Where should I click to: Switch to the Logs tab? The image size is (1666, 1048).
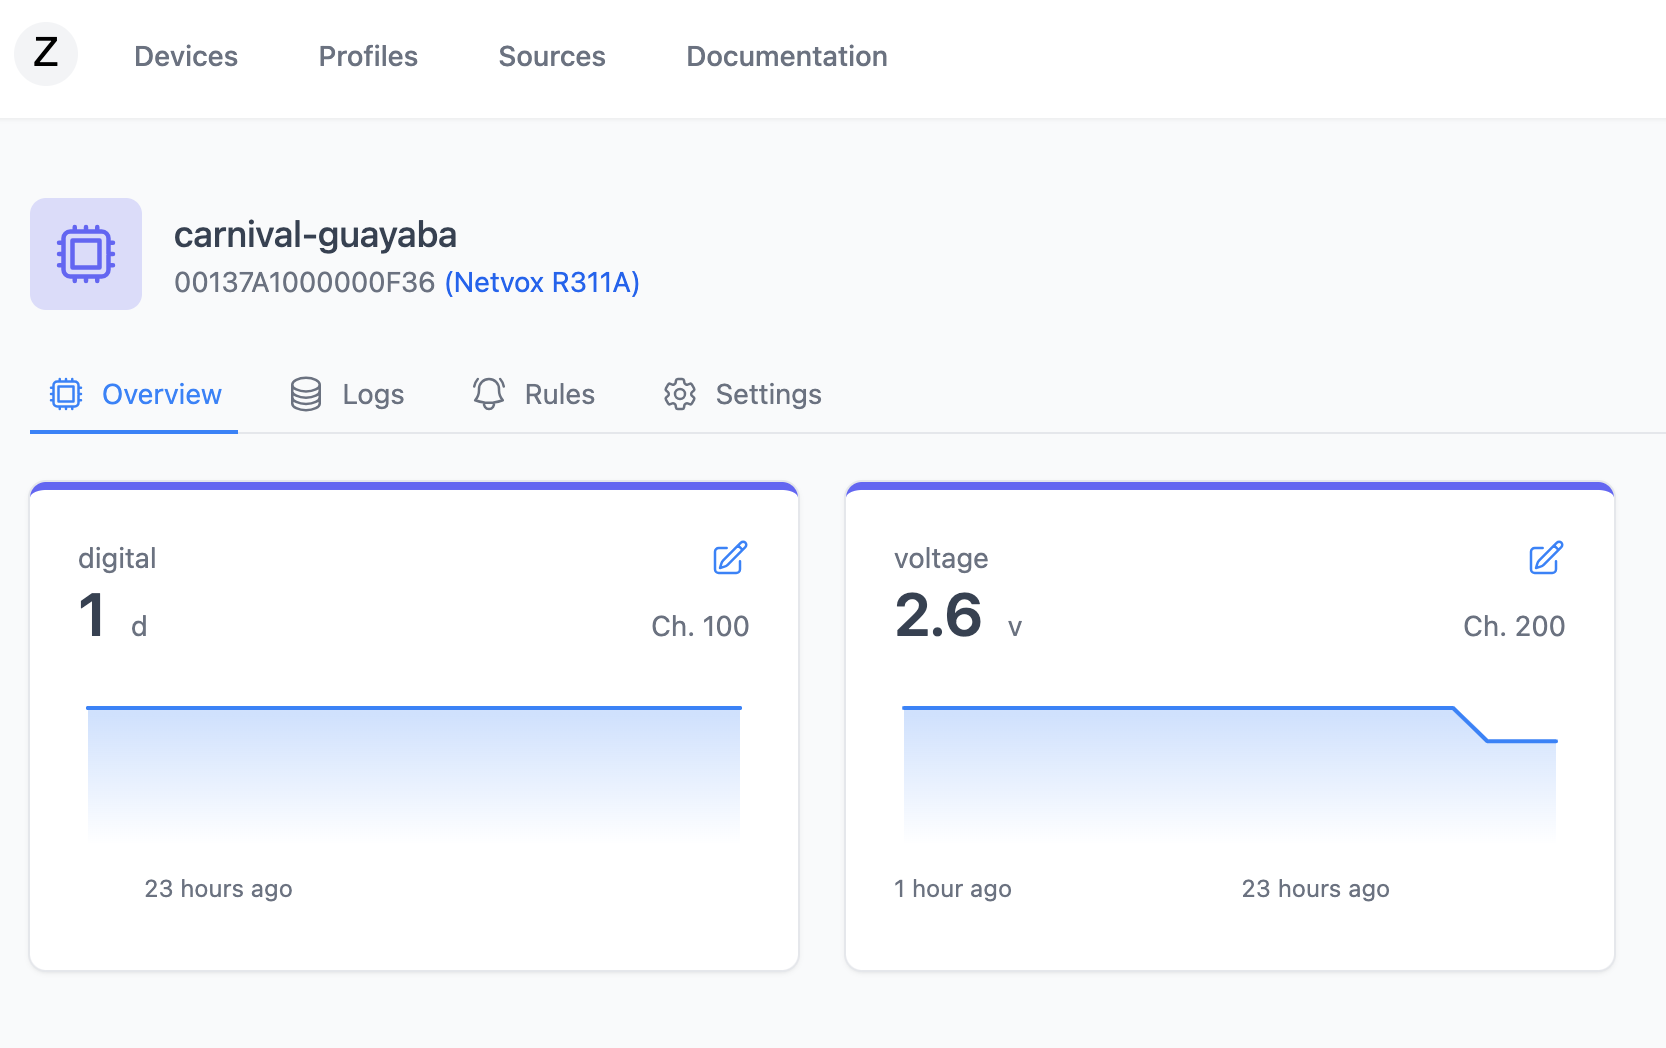pos(373,395)
